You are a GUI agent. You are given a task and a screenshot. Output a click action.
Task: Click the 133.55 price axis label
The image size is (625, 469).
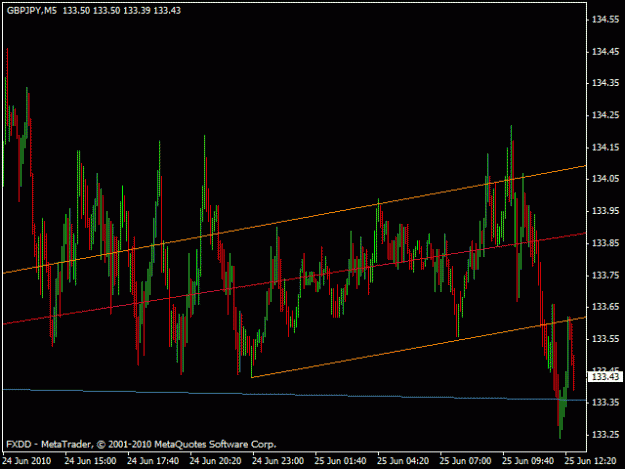605,339
